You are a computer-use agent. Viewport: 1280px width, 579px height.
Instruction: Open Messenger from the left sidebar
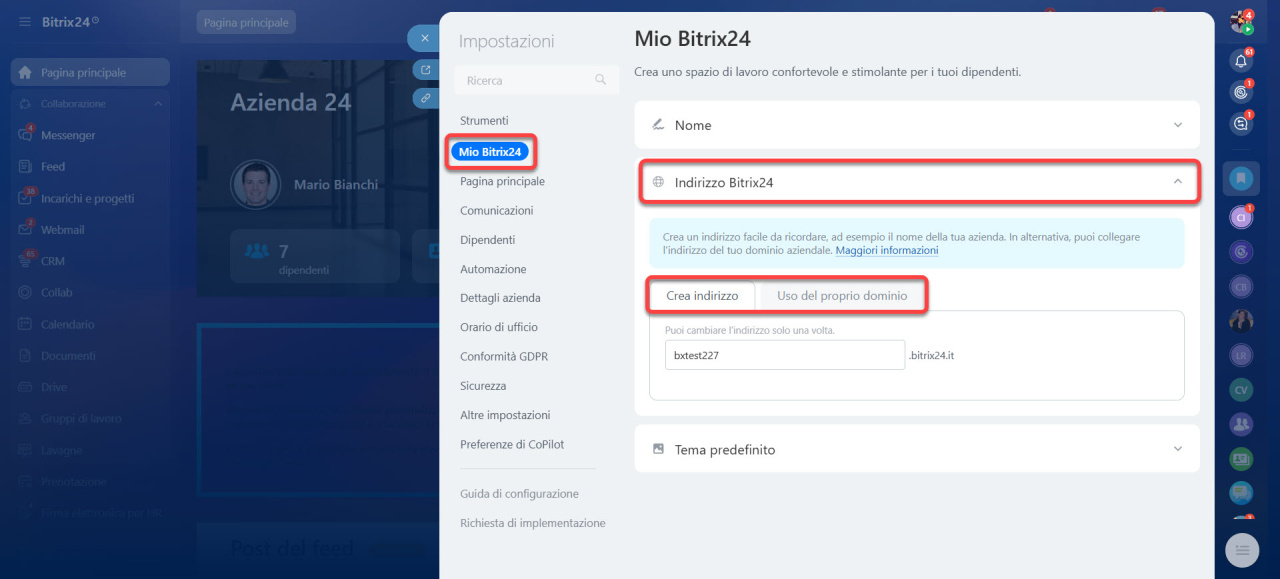68,135
